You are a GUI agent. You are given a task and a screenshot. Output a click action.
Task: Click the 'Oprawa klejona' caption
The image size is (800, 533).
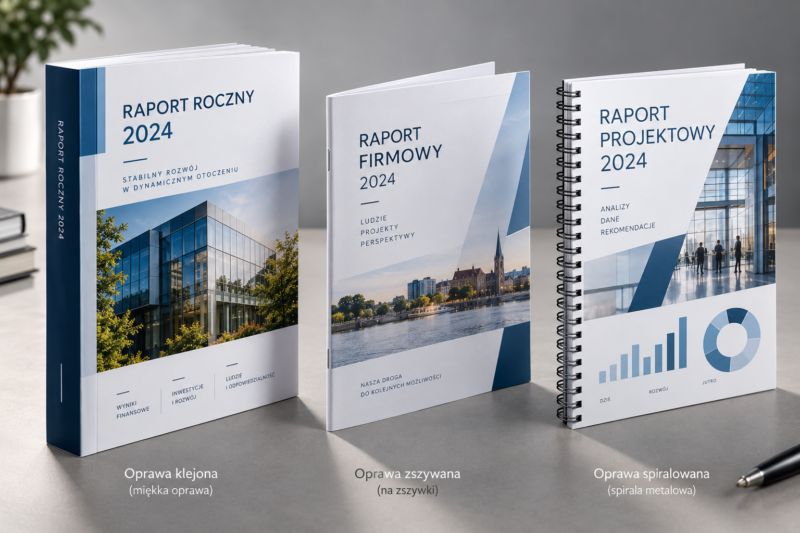[x=171, y=473]
